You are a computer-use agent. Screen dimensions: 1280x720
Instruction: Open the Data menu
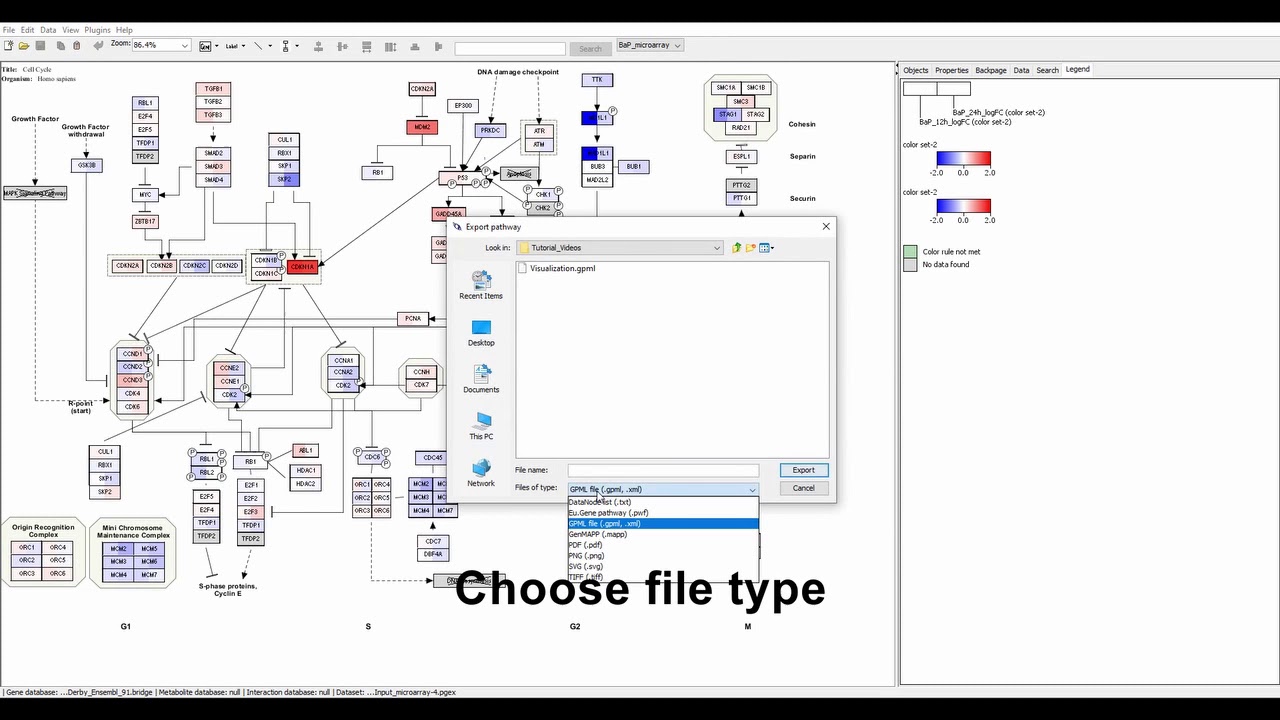pyautogui.click(x=48, y=30)
